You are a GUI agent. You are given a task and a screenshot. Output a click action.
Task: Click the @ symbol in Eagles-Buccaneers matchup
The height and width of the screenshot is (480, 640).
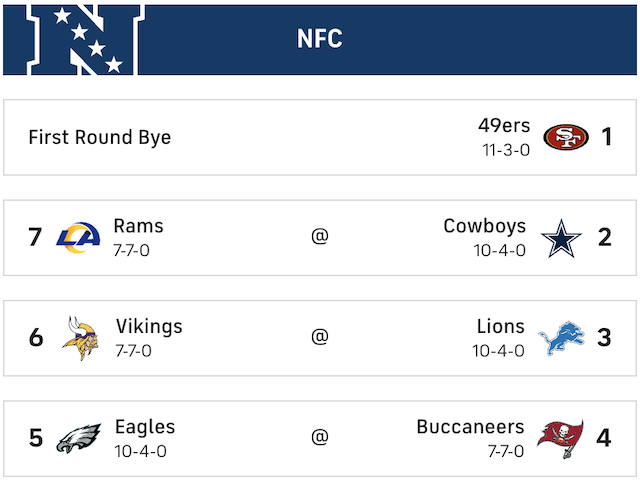320,438
